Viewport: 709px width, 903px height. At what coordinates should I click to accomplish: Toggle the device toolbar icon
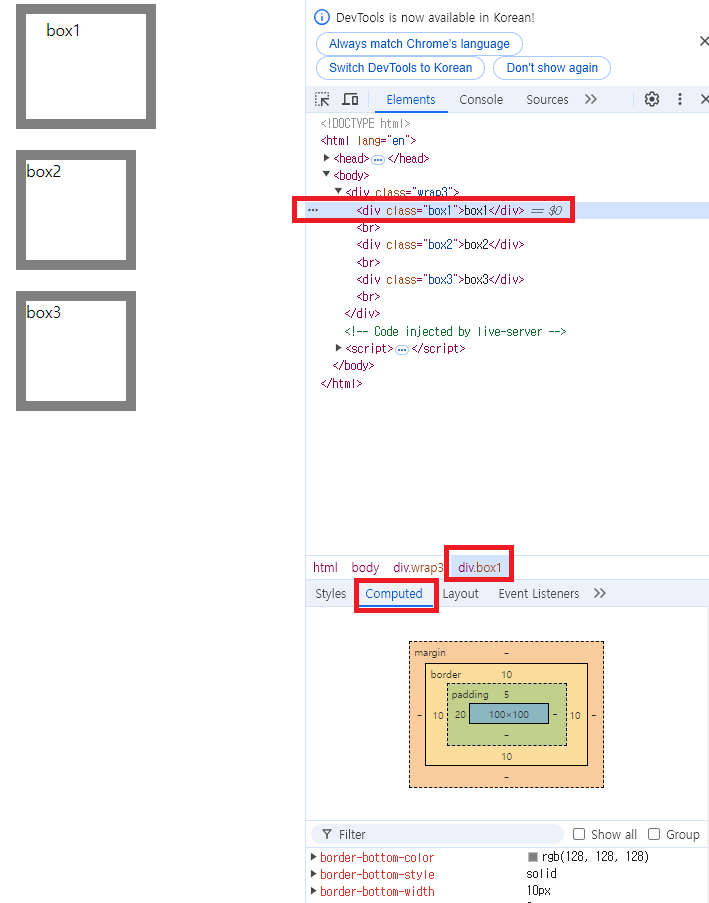pos(350,99)
